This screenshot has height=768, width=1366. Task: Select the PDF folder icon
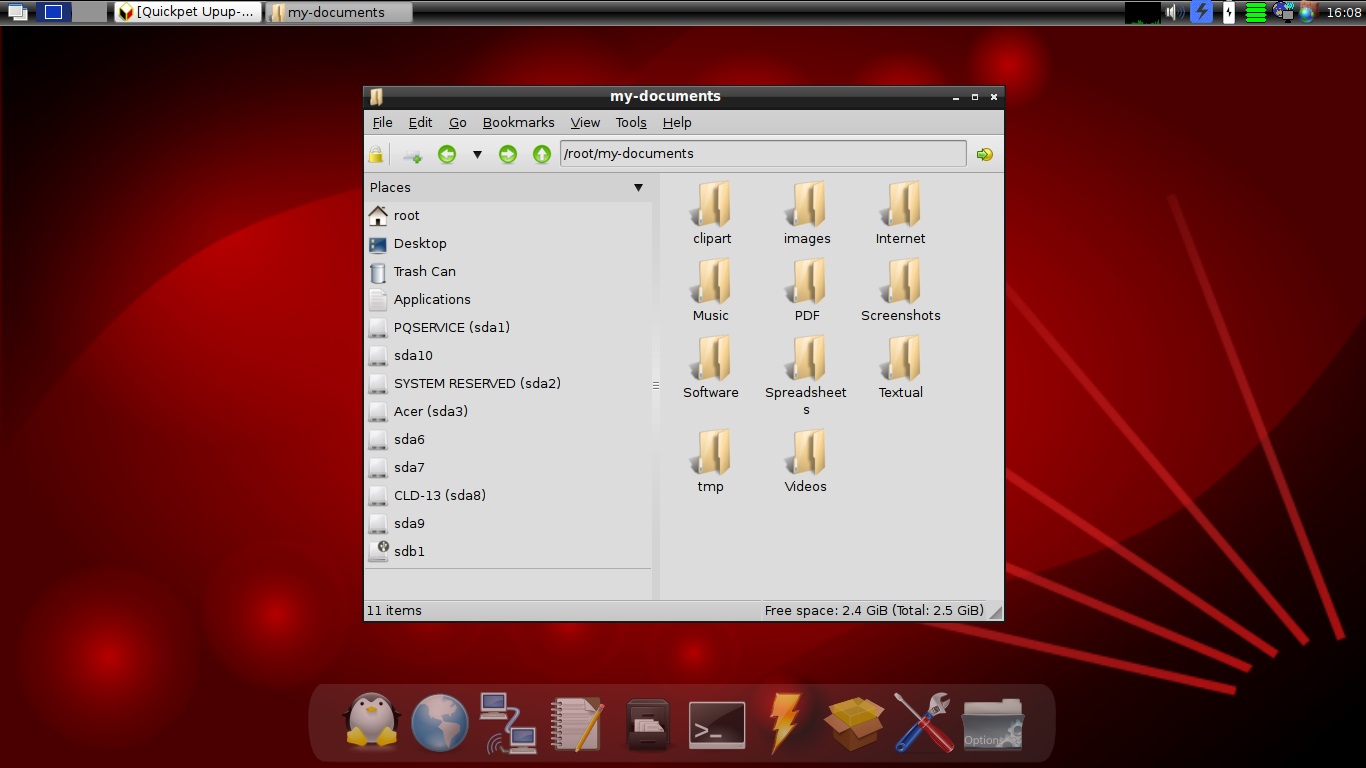[806, 281]
